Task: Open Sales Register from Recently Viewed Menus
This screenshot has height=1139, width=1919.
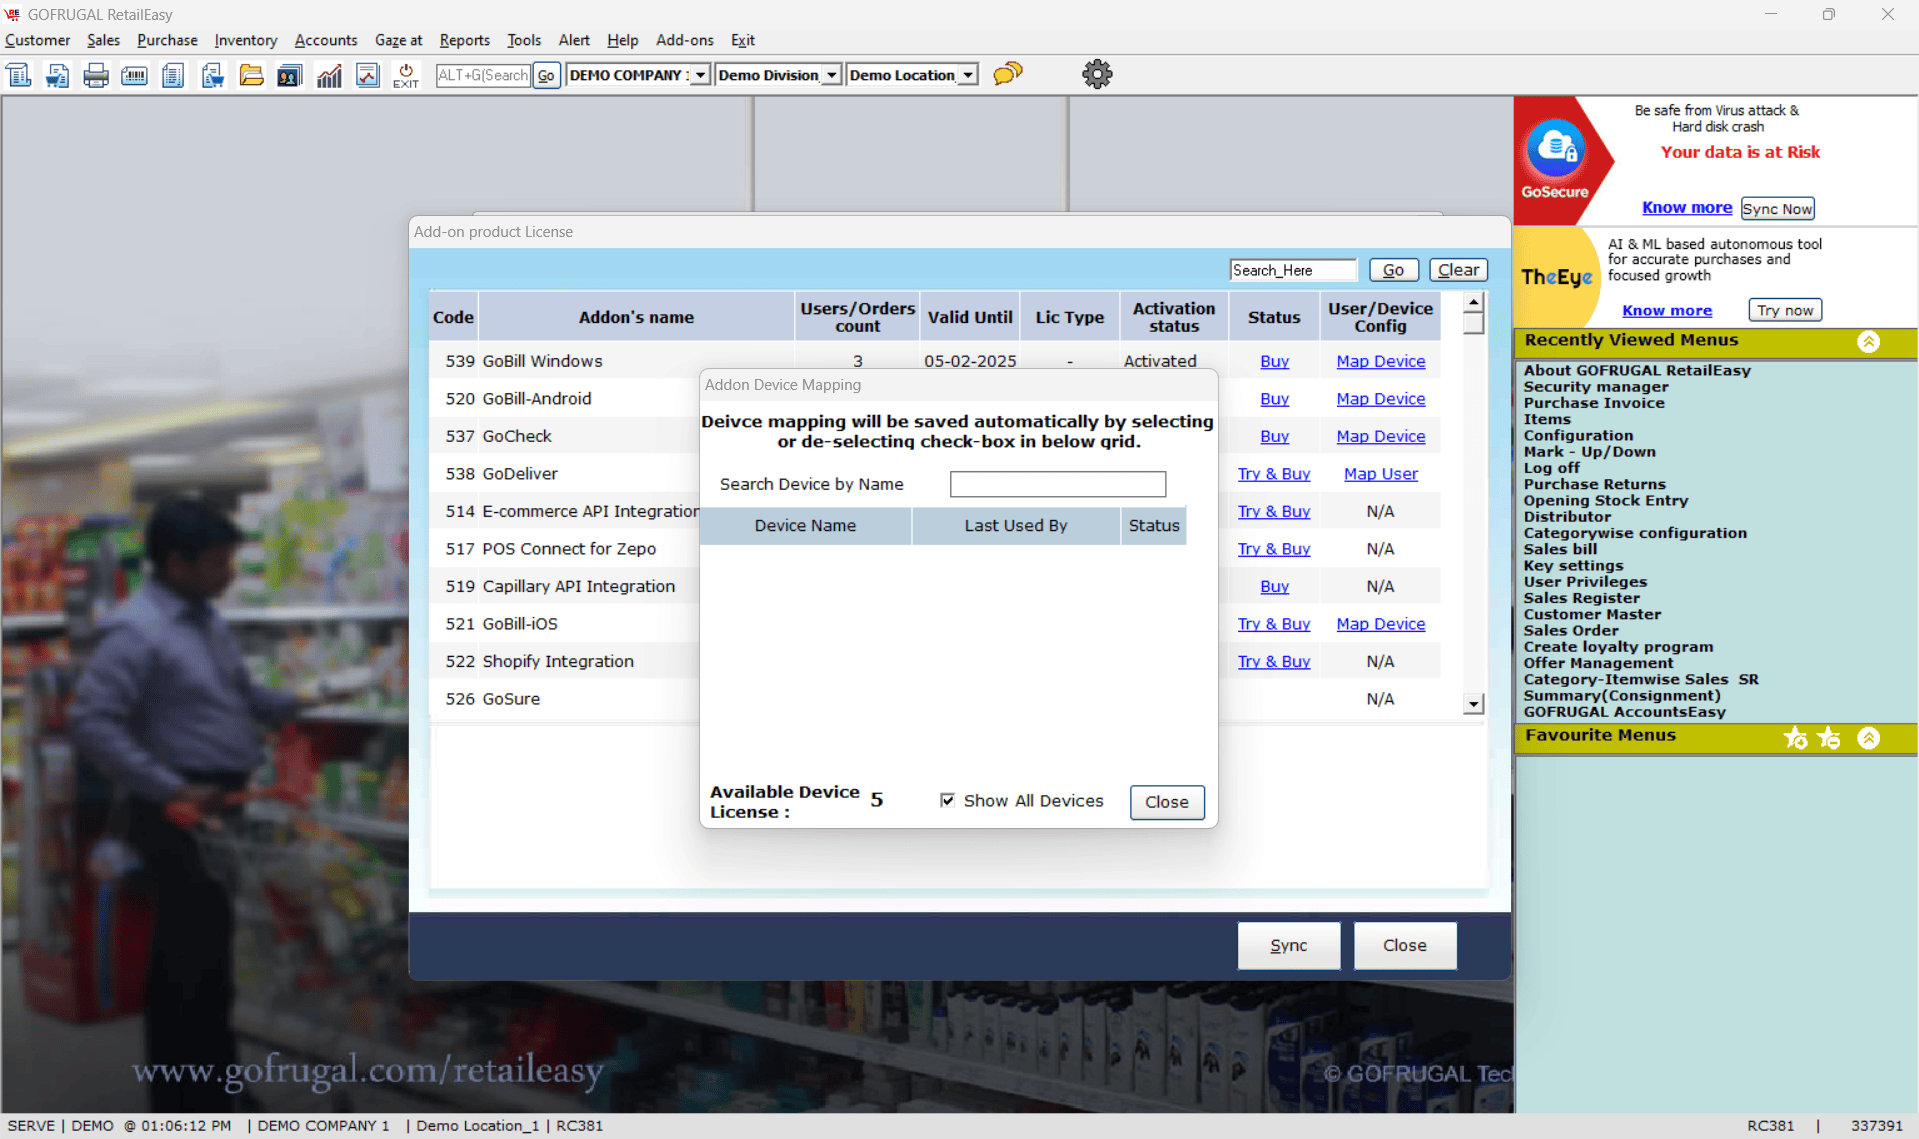Action: pos(1582,598)
